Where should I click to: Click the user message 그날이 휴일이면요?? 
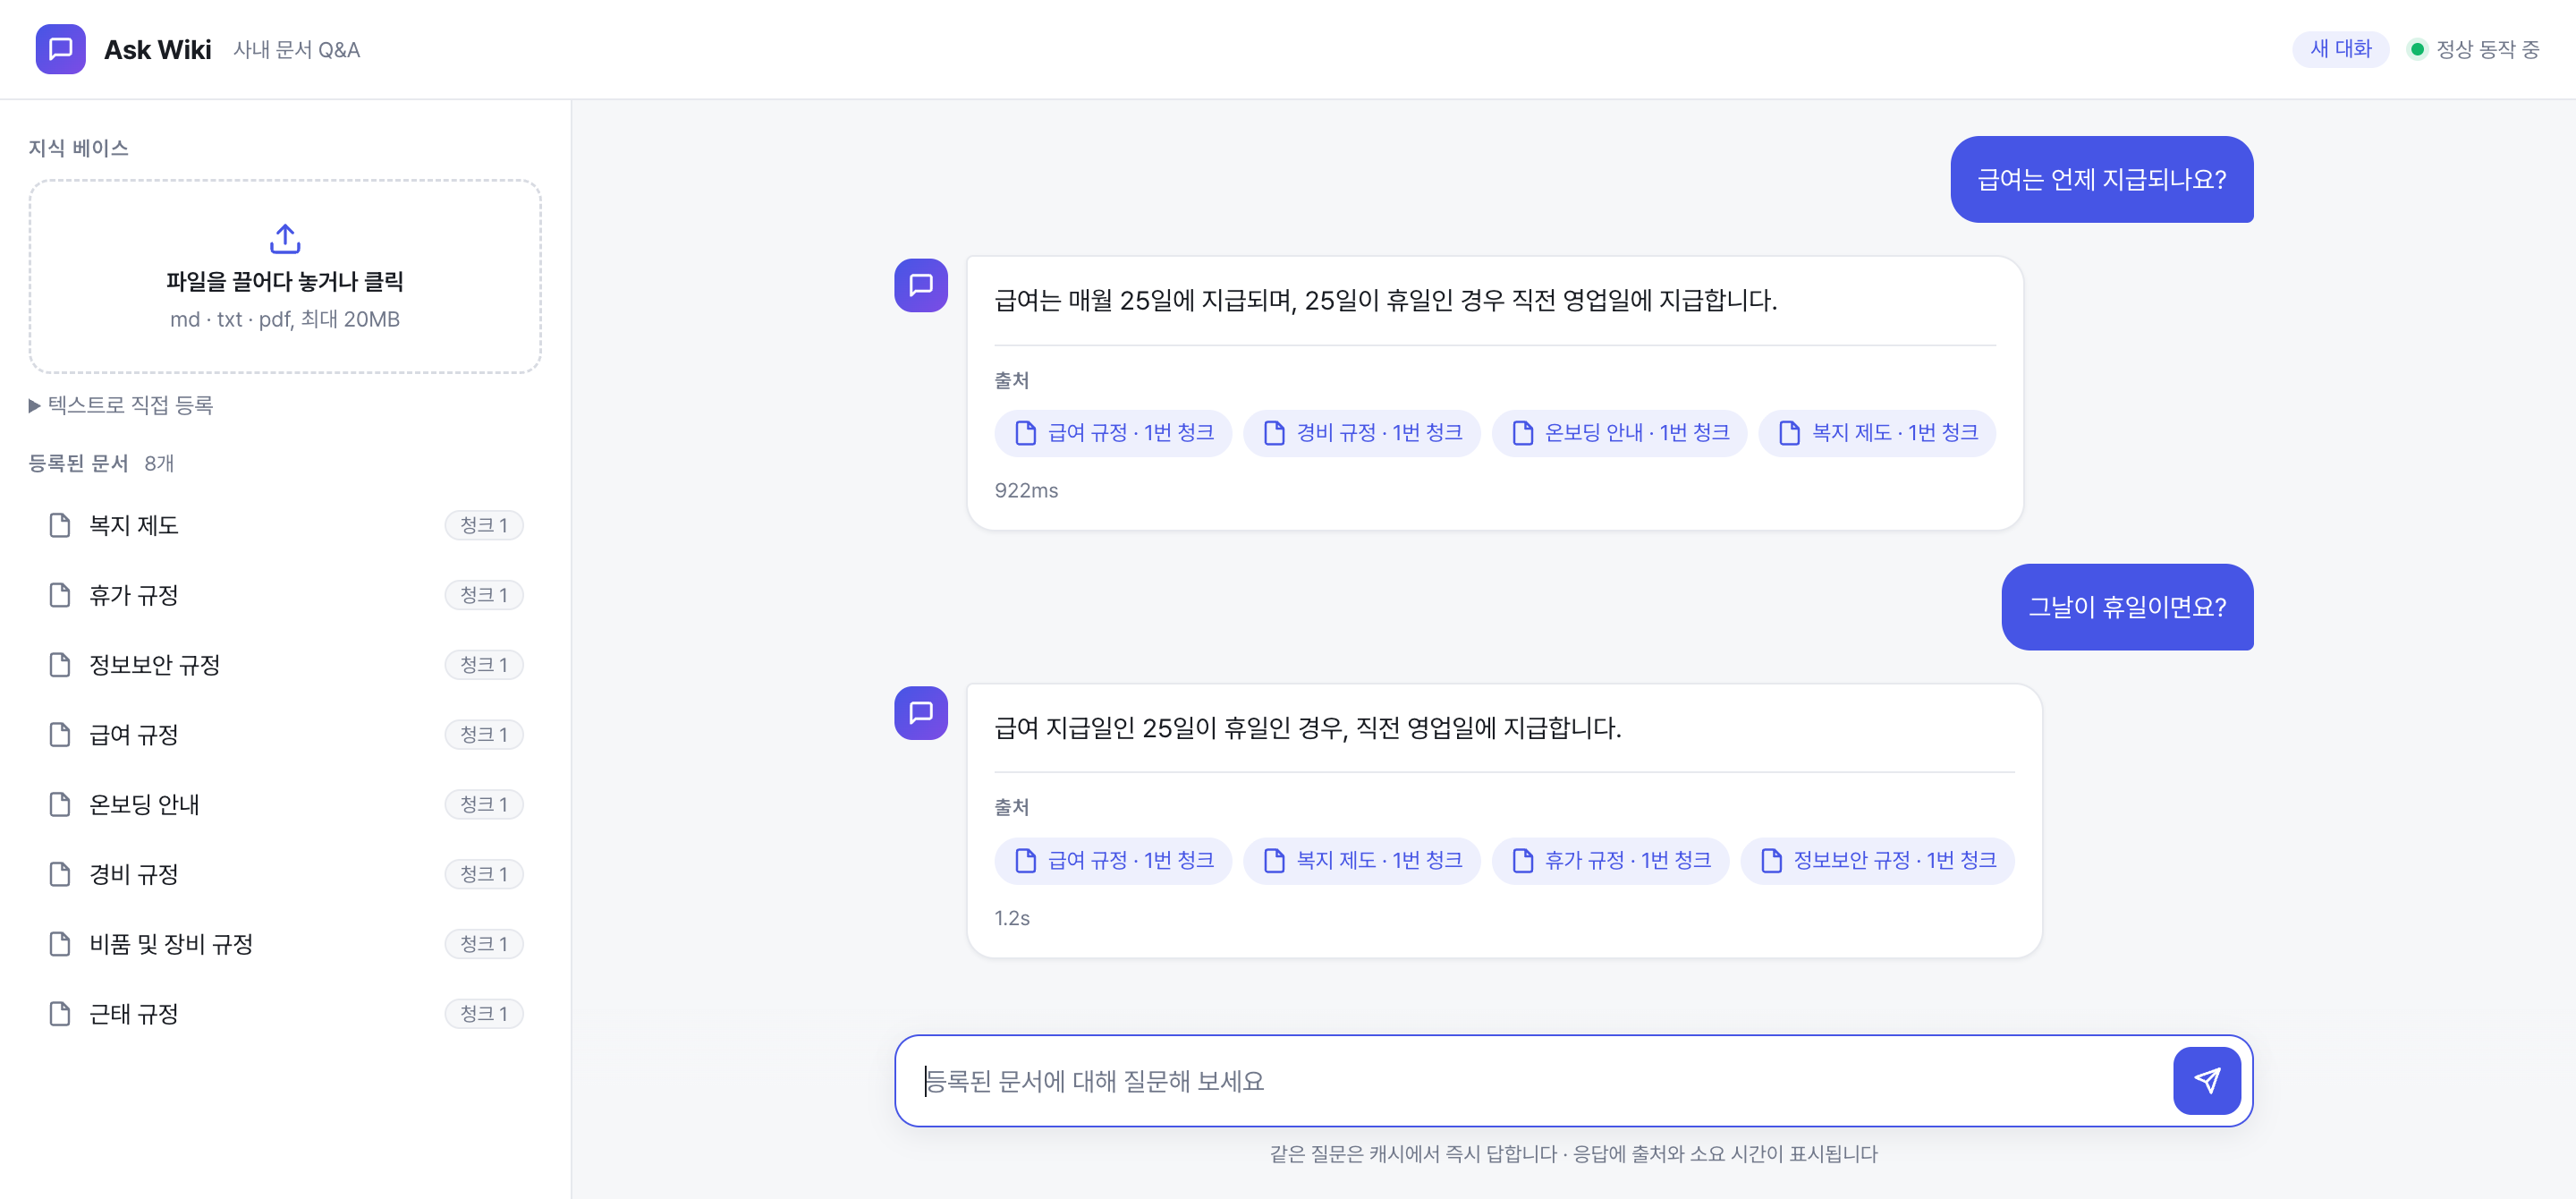[2127, 607]
